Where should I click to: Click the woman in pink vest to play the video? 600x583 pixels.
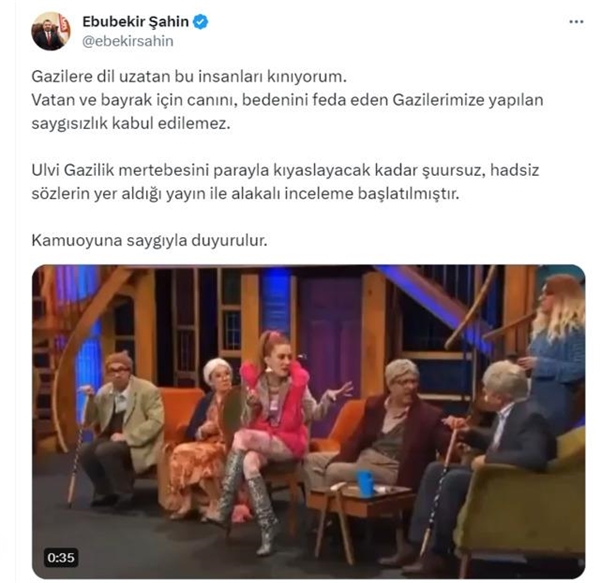(x=274, y=436)
